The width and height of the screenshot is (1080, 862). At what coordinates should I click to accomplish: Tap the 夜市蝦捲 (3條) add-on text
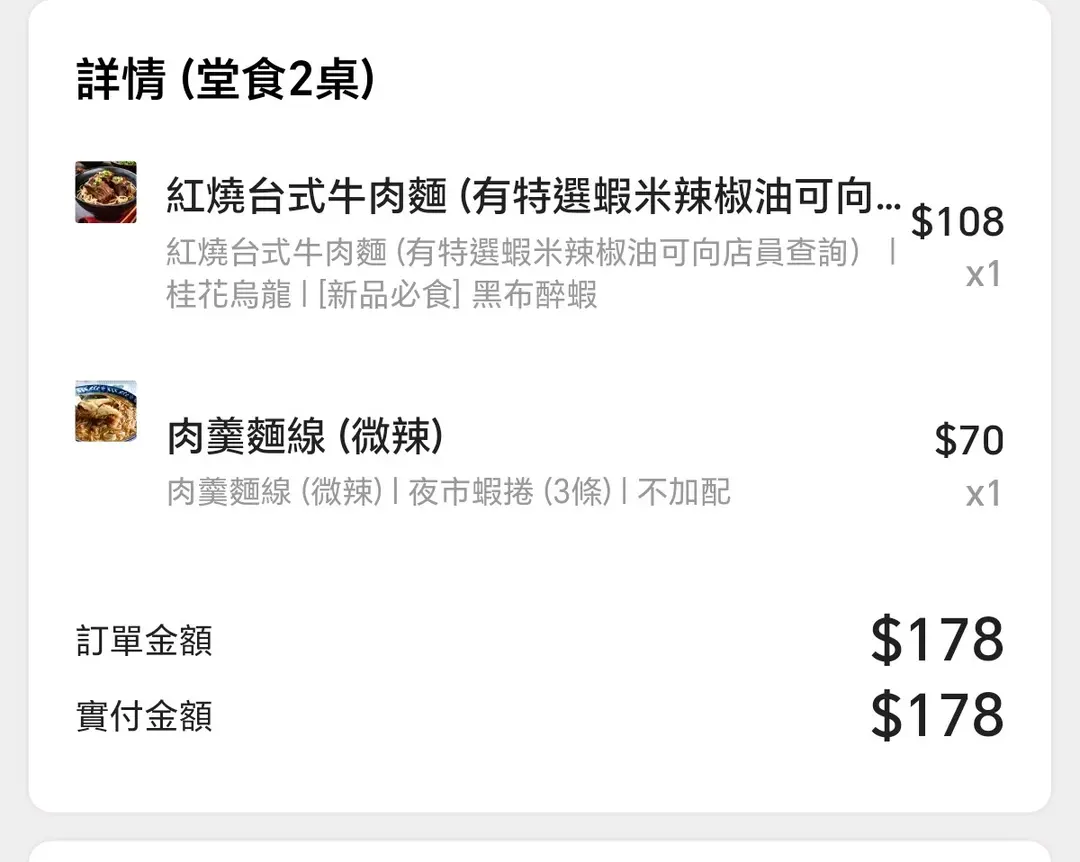pos(509,492)
